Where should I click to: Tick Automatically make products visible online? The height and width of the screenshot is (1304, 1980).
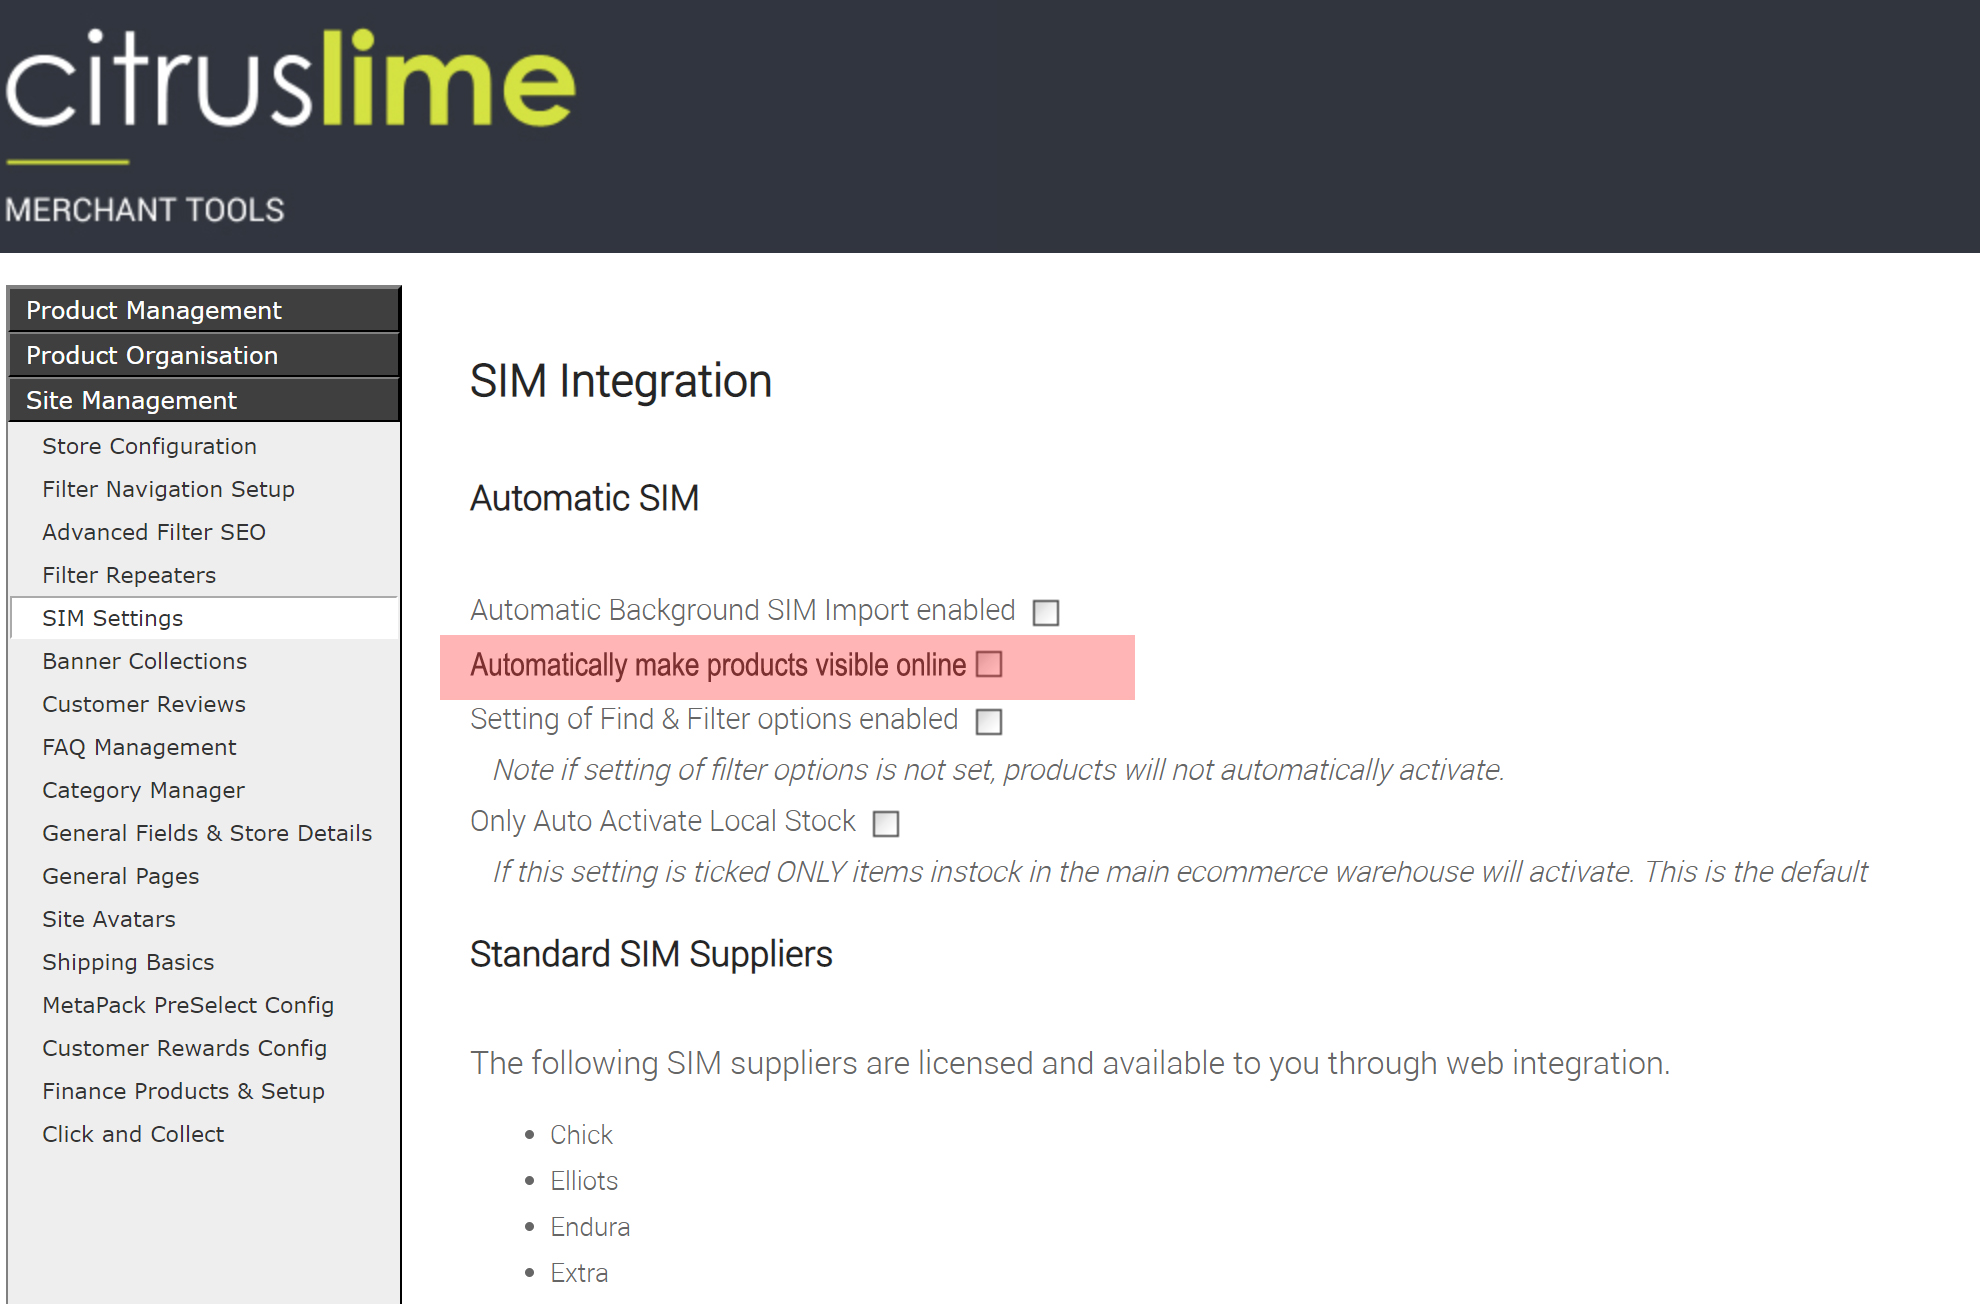(x=989, y=664)
